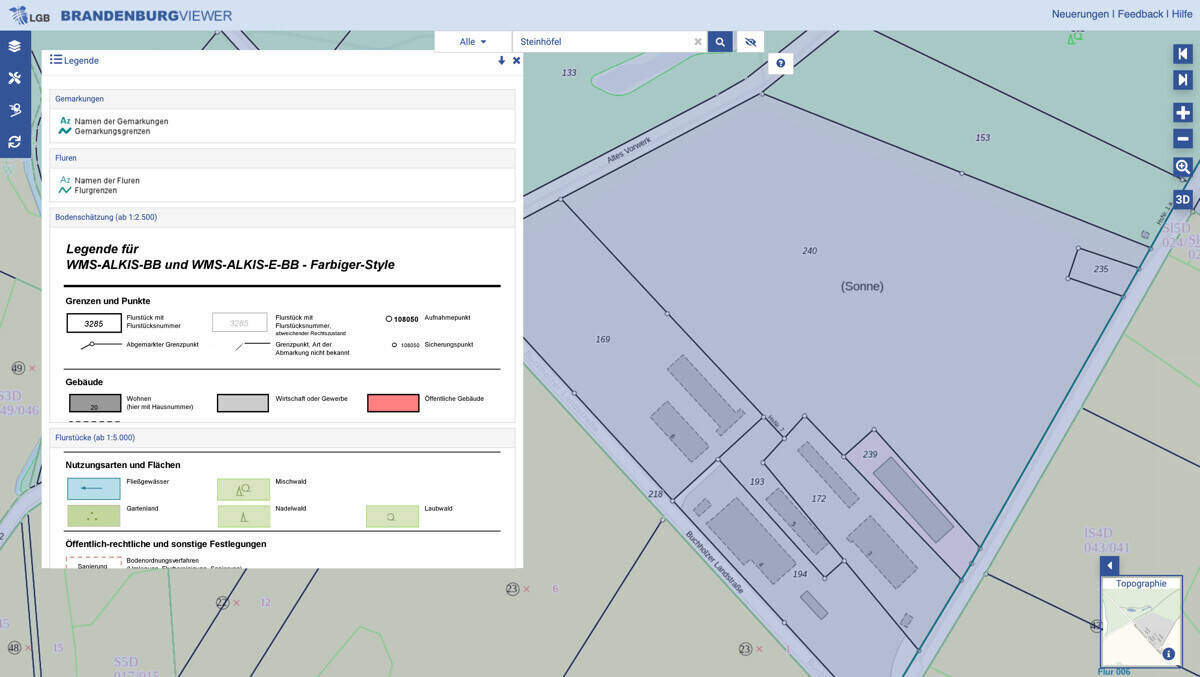Open the Hilfe link

[x=1182, y=14]
